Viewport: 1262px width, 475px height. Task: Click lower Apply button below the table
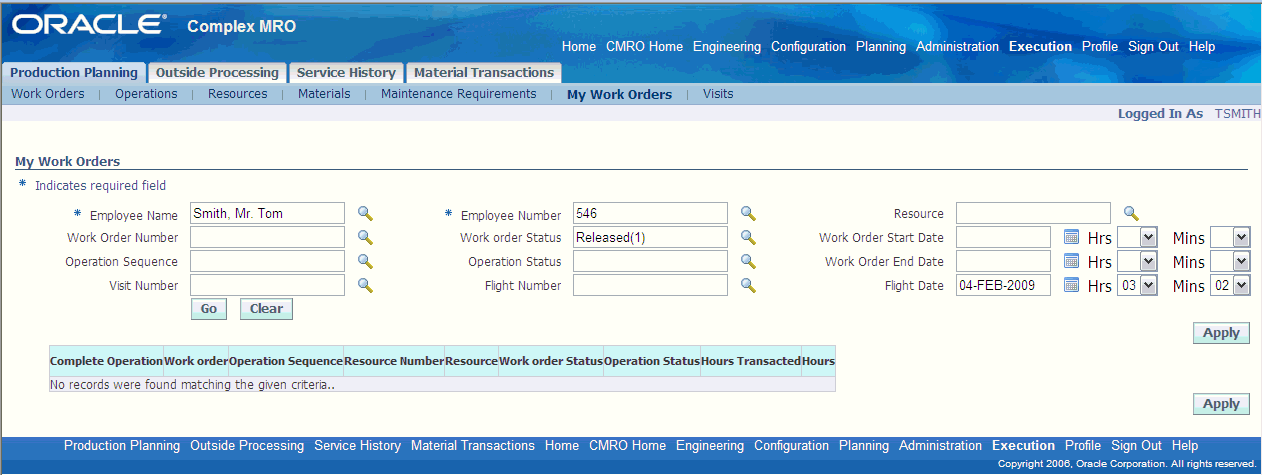tap(1221, 404)
